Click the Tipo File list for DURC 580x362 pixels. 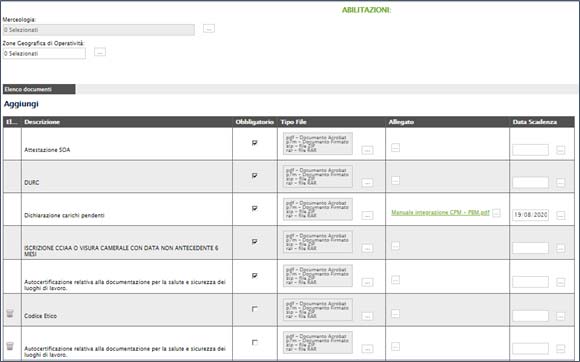pos(318,176)
